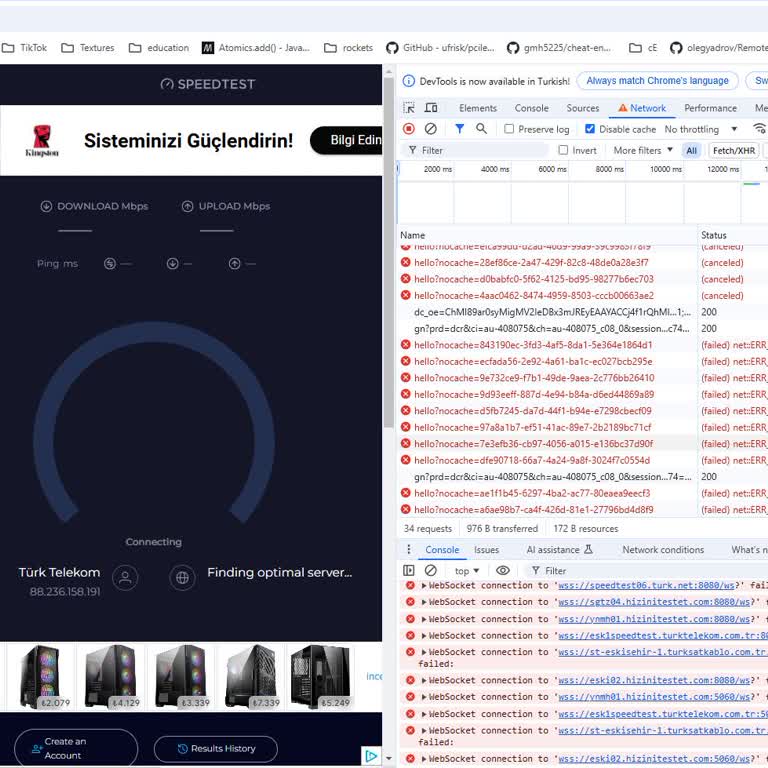
Task: Click the PC case thumbnail priced 2.079
Action: click(41, 676)
